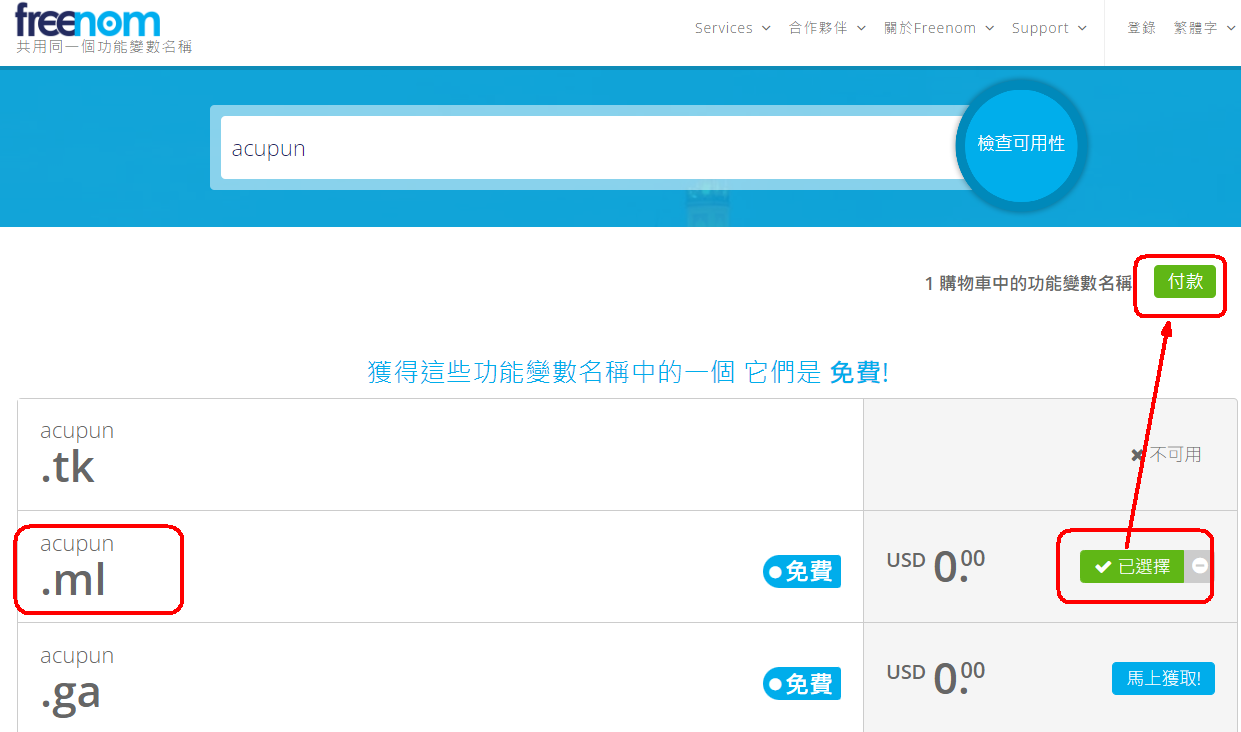Open the 登錄 login link
This screenshot has width=1241, height=732.
point(1141,28)
